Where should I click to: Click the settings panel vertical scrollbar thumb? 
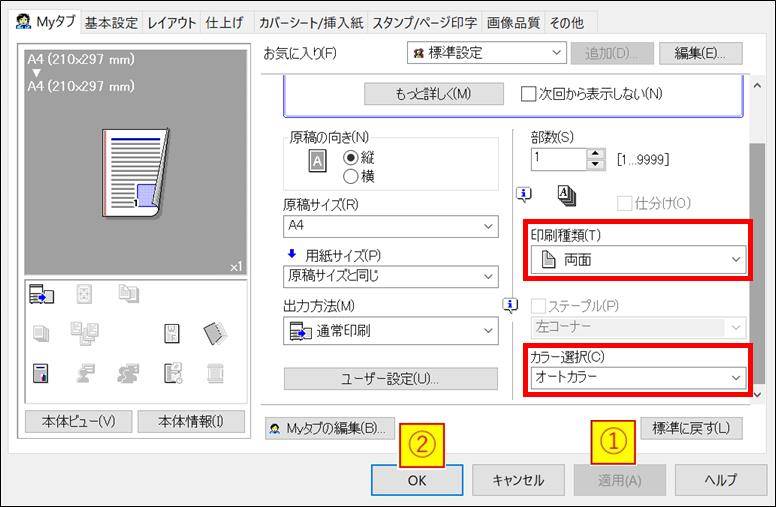757,264
